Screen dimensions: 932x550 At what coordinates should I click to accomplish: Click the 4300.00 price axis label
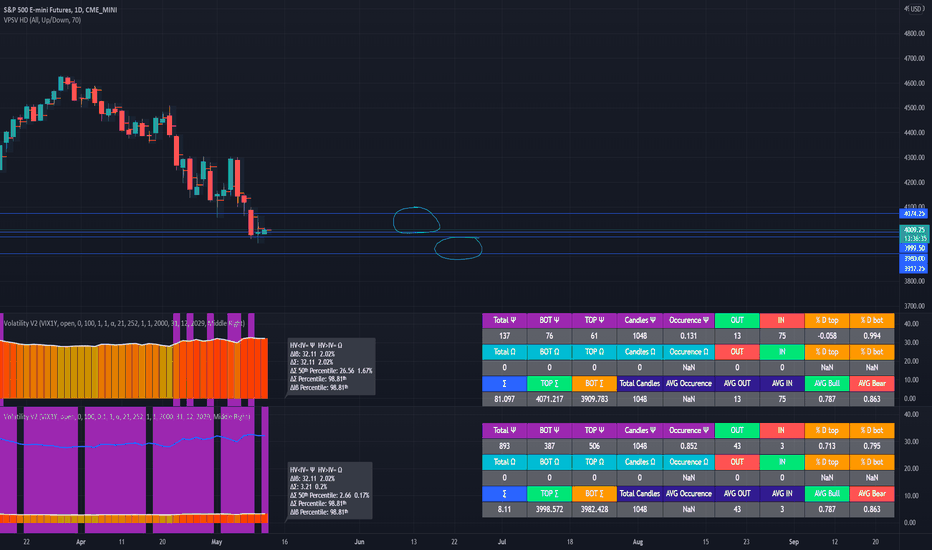pyautogui.click(x=914, y=158)
